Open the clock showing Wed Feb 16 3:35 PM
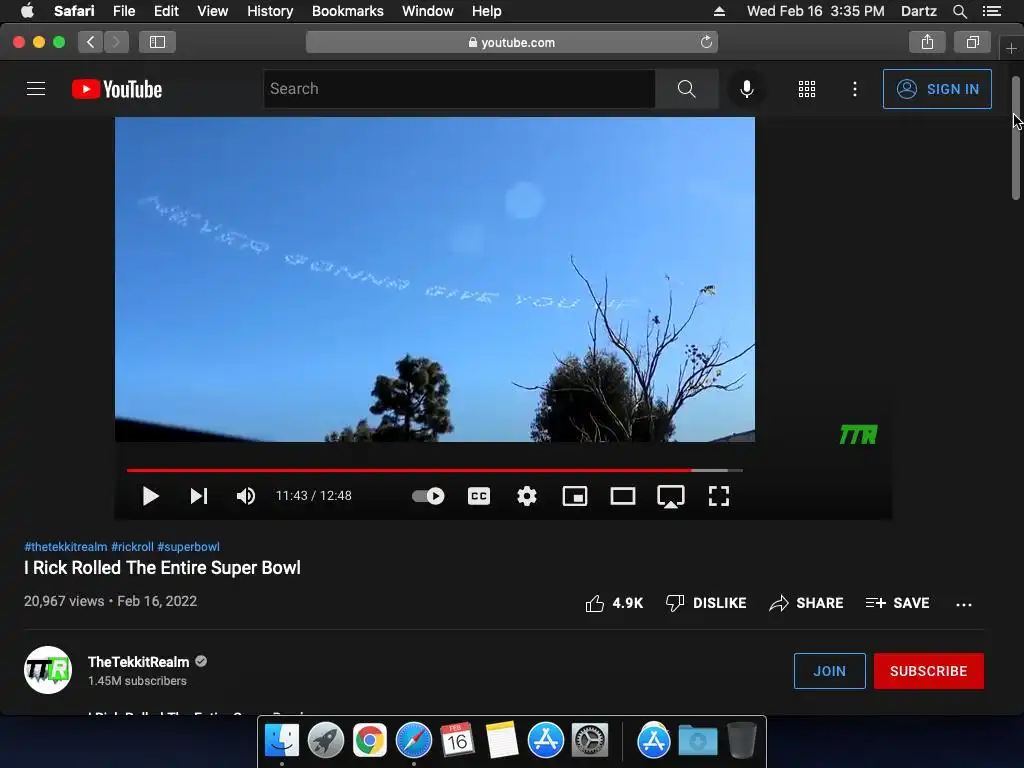The height and width of the screenshot is (768, 1024). click(816, 11)
